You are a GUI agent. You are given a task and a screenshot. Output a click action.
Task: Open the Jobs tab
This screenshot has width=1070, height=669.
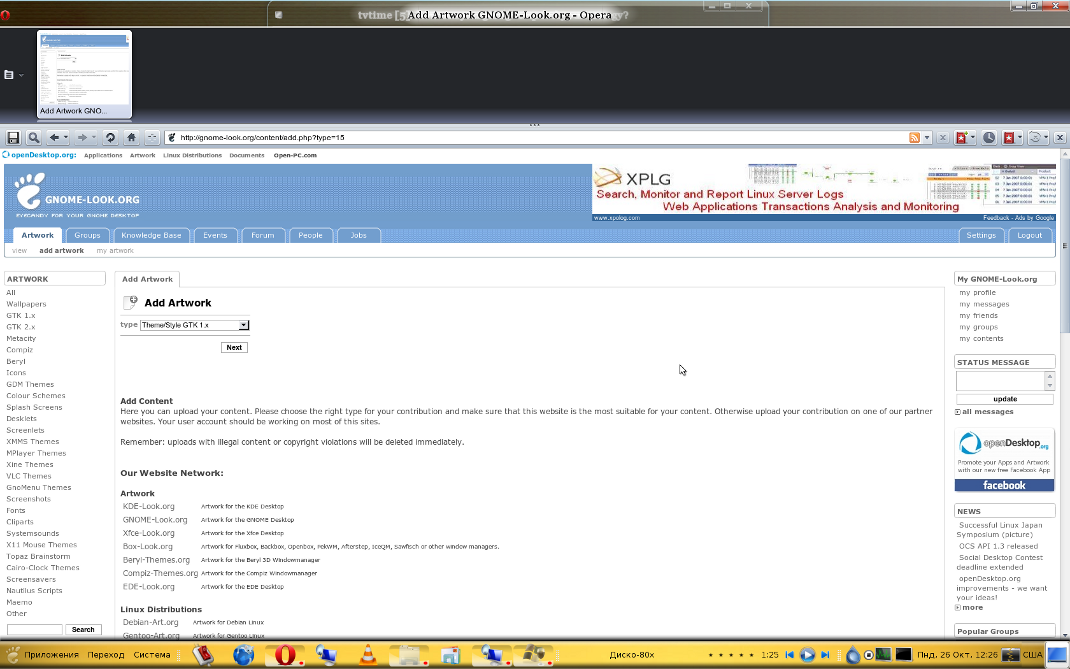(x=359, y=235)
